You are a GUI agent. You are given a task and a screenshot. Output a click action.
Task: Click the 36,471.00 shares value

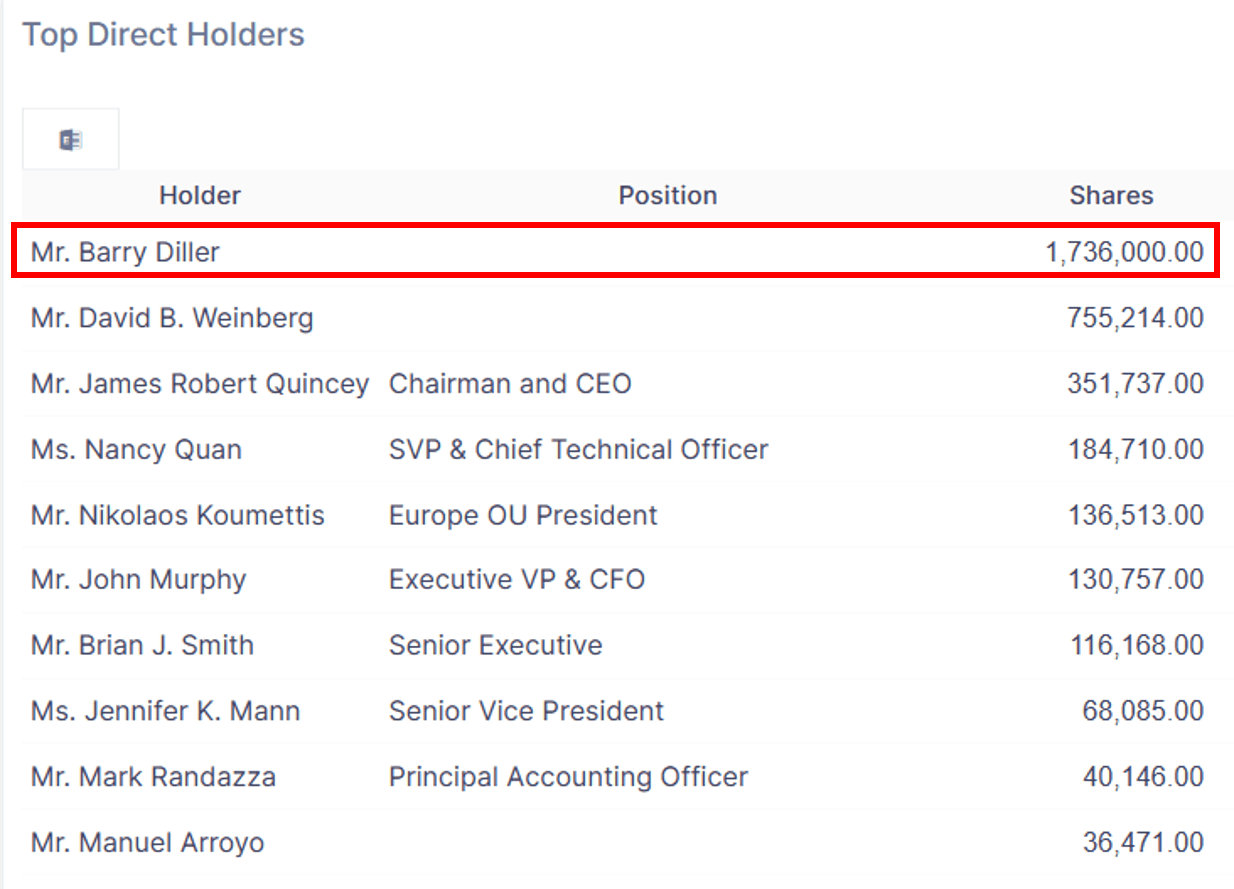tap(1143, 843)
